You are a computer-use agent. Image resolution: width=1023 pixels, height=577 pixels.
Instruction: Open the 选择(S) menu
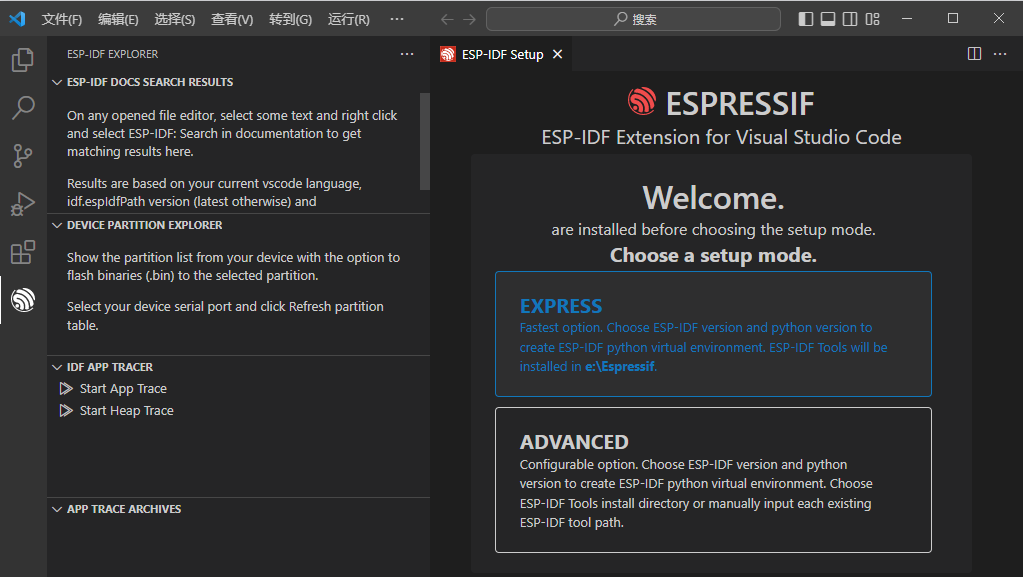(174, 20)
